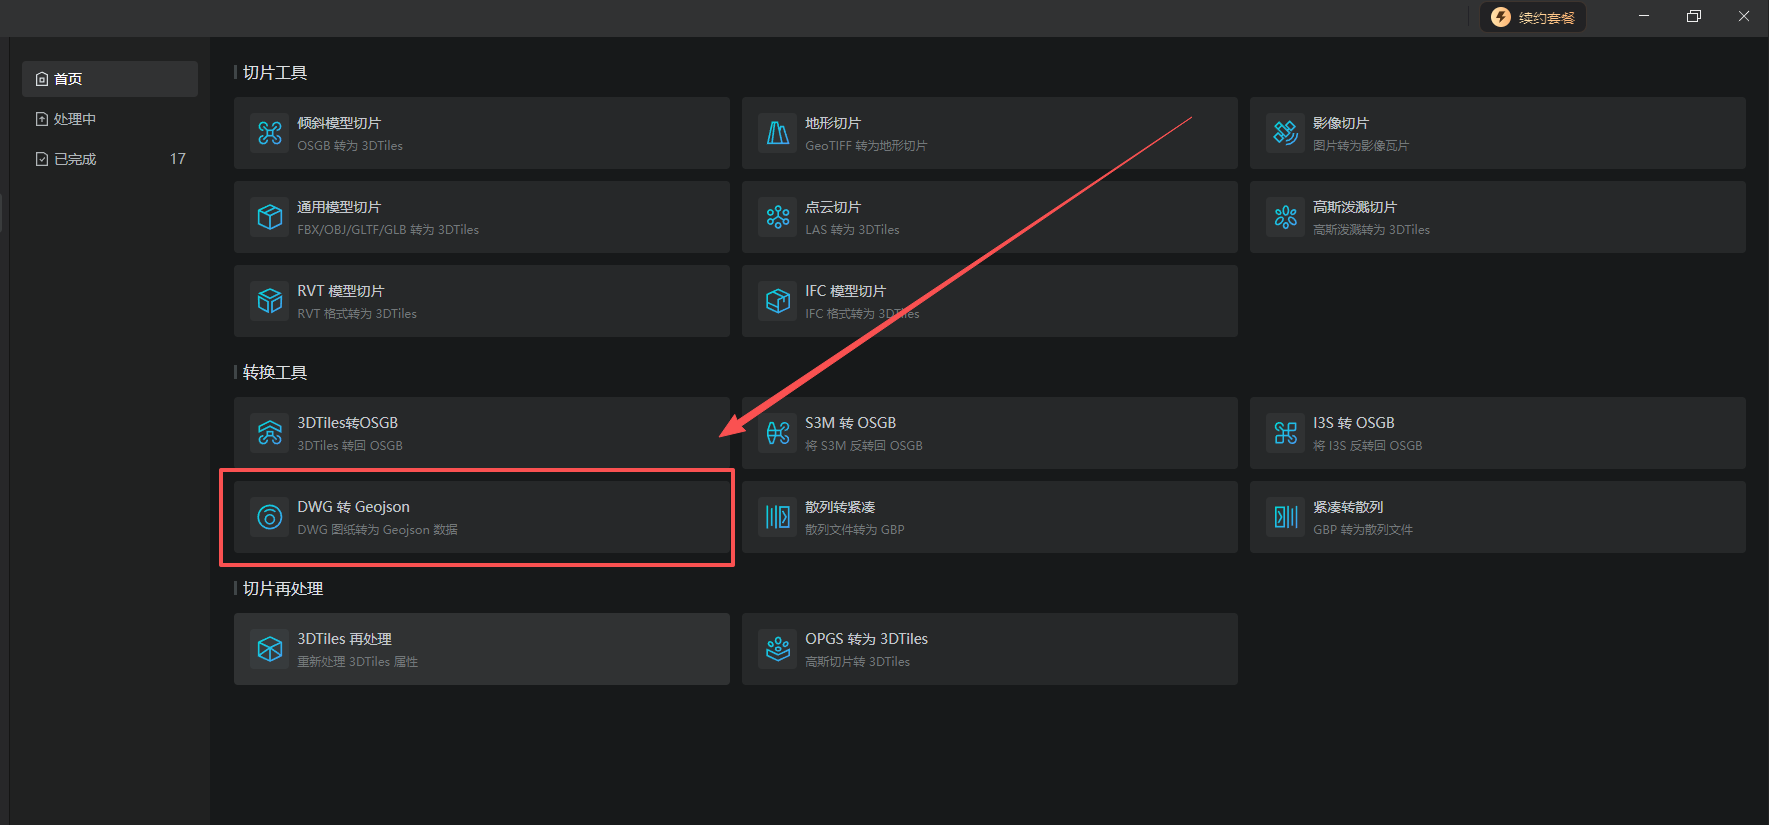The width and height of the screenshot is (1769, 825).
Task: Click the point cloud slicing icon
Action: click(778, 217)
